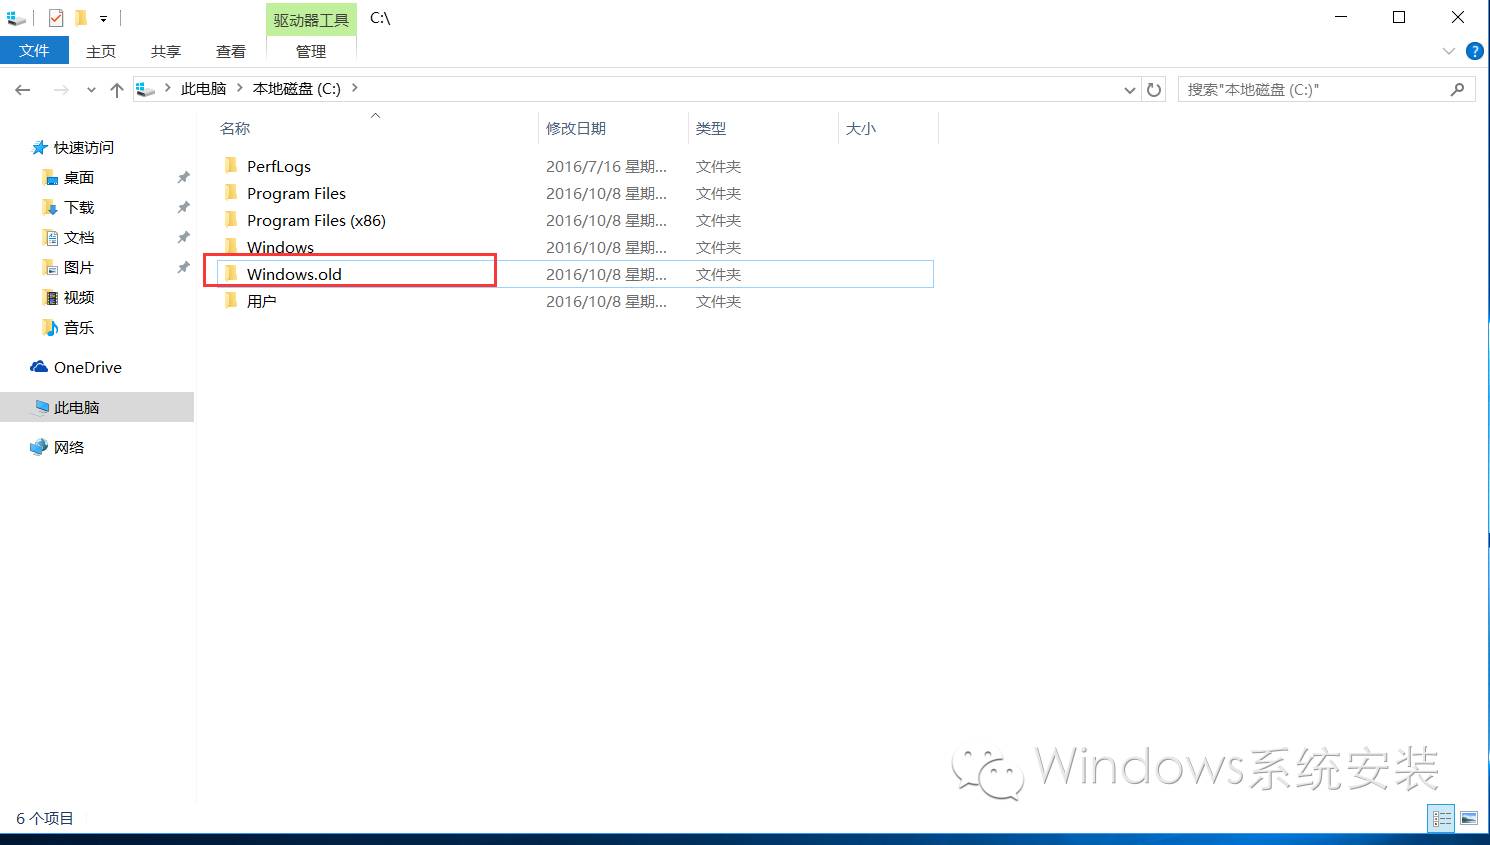Open 视频 in the navigation pane

click(78, 298)
